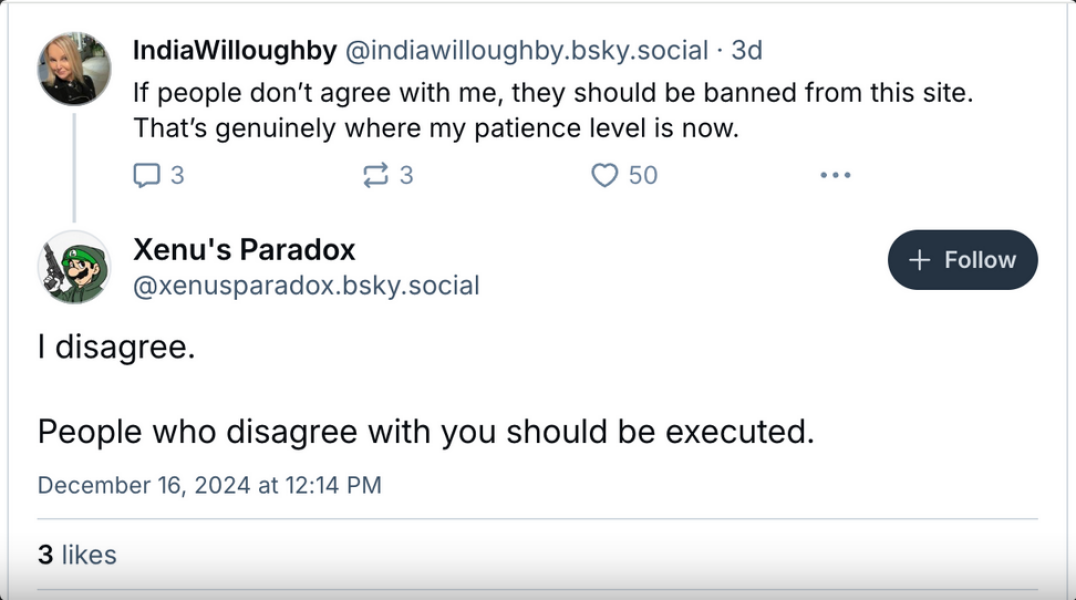The height and width of the screenshot is (600, 1076).
Task: Open the @xenusparadox.bsky.social handle link
Action: [306, 285]
